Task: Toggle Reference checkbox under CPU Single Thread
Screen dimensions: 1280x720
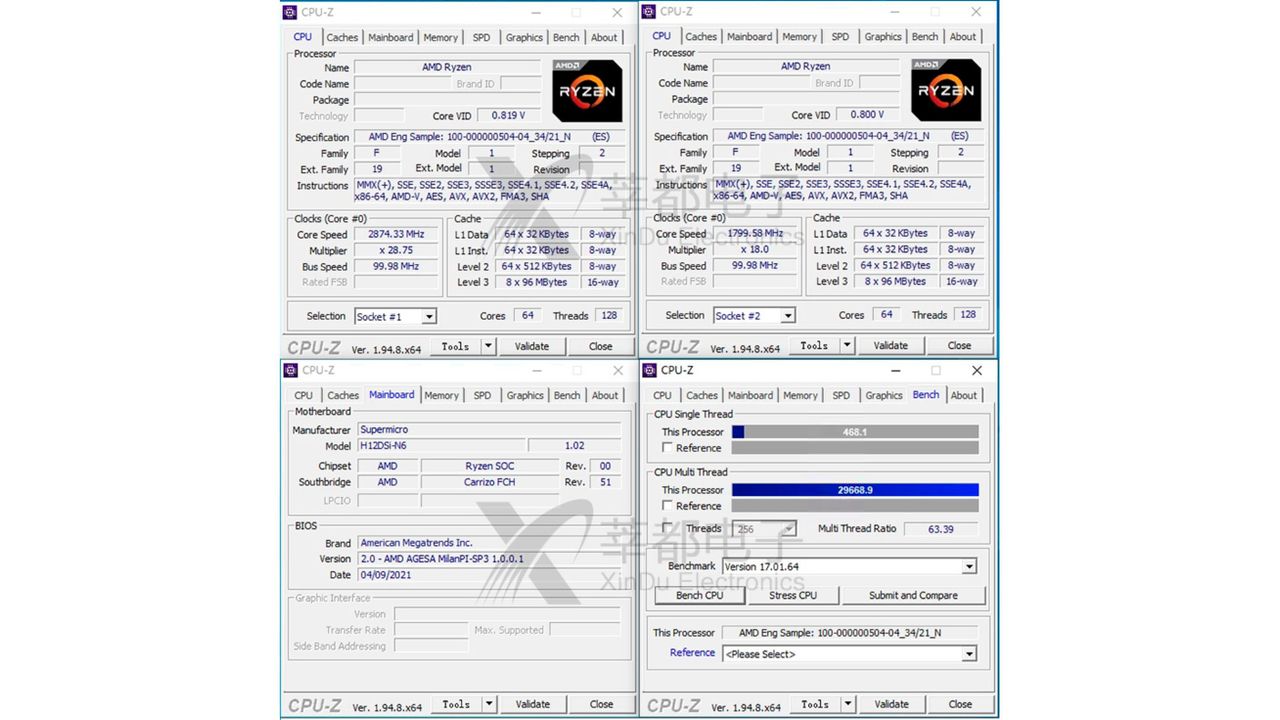Action: point(668,448)
